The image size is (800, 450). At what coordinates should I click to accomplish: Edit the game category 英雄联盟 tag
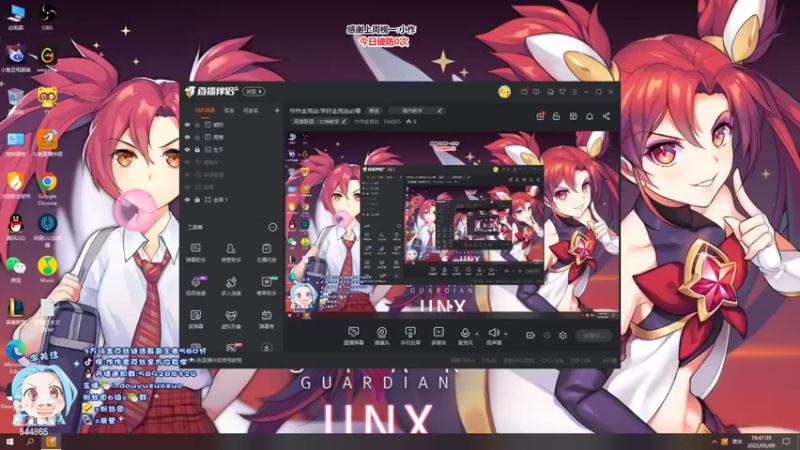[319, 121]
